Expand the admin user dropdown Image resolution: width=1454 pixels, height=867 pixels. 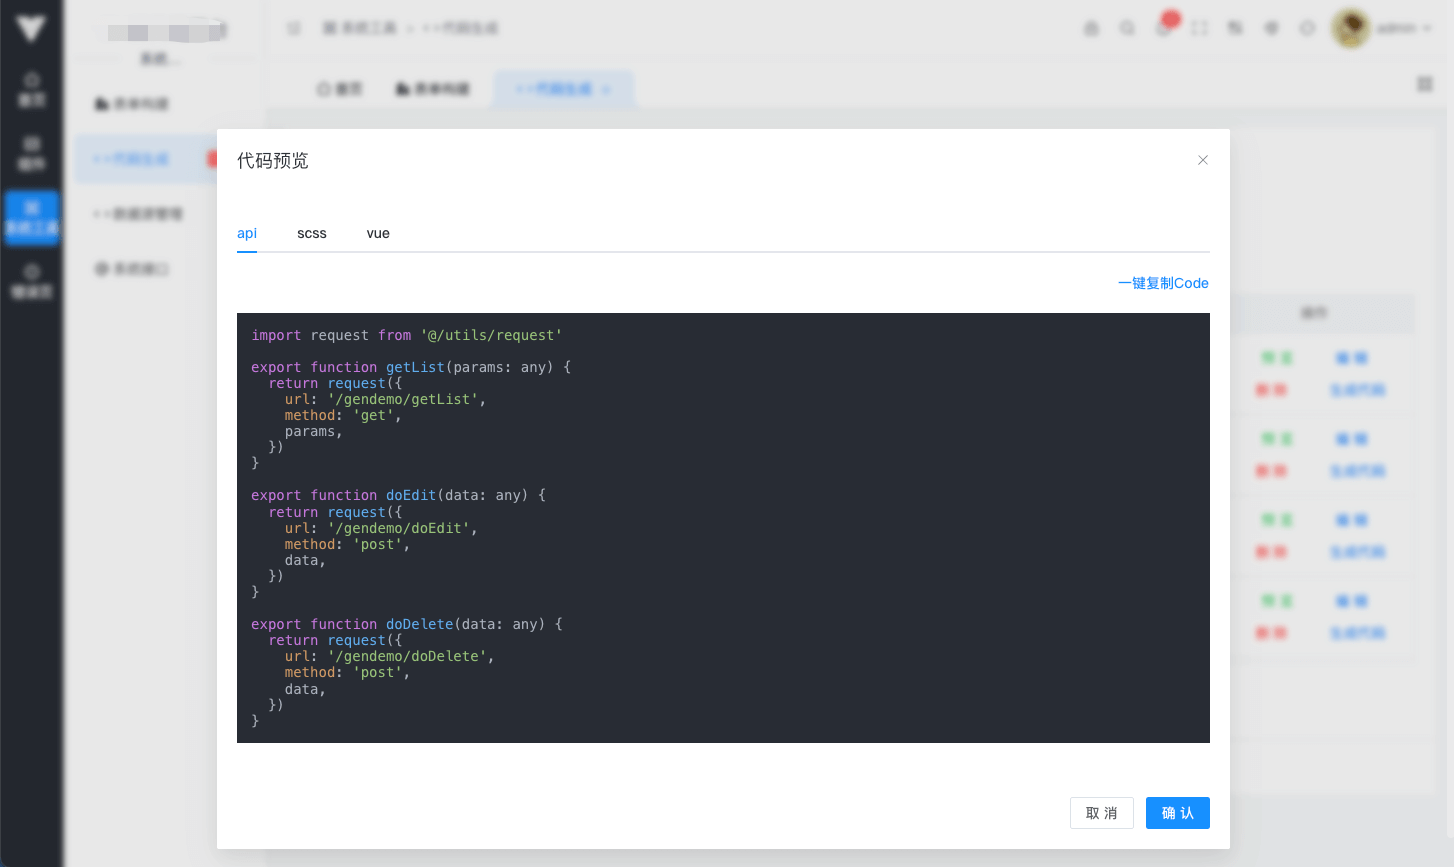pos(1403,28)
